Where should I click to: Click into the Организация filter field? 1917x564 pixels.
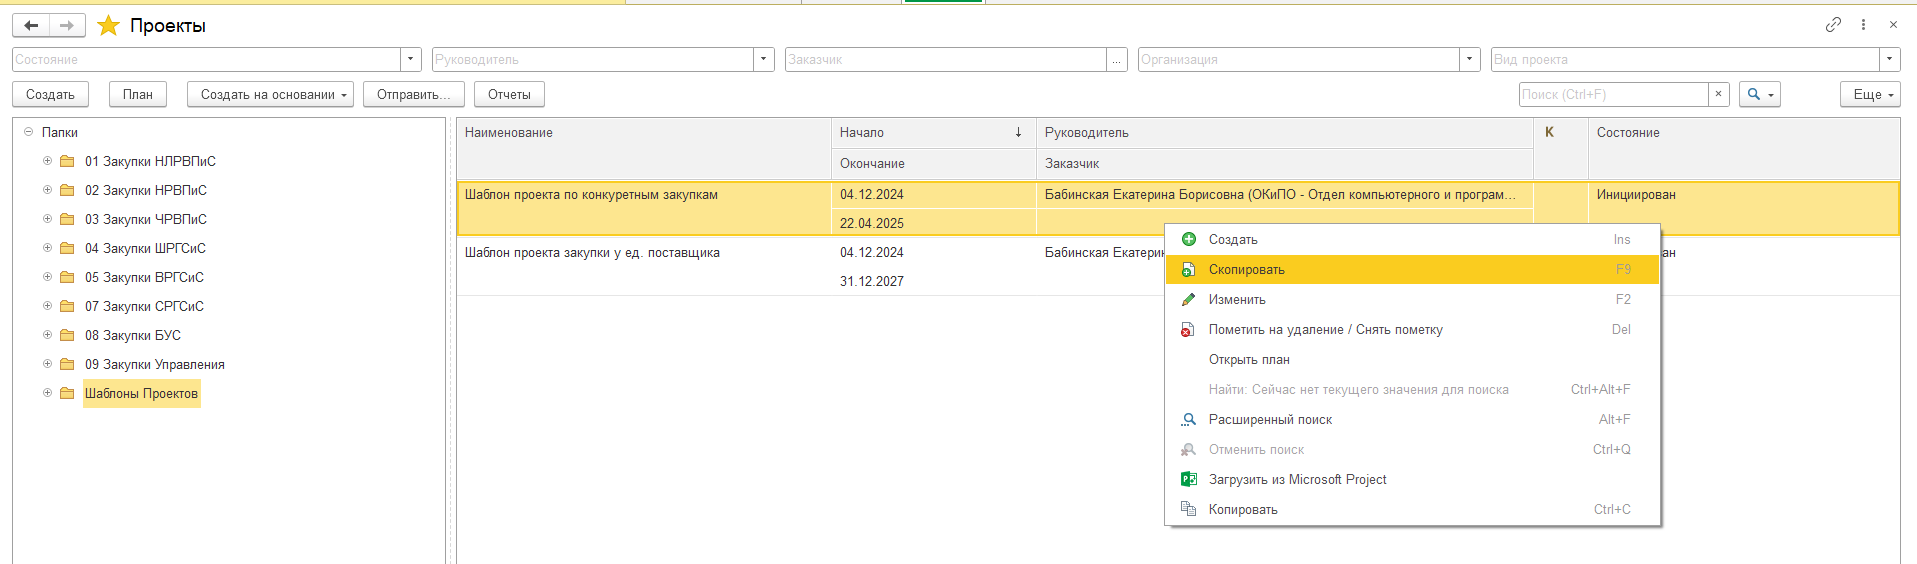[1299, 59]
